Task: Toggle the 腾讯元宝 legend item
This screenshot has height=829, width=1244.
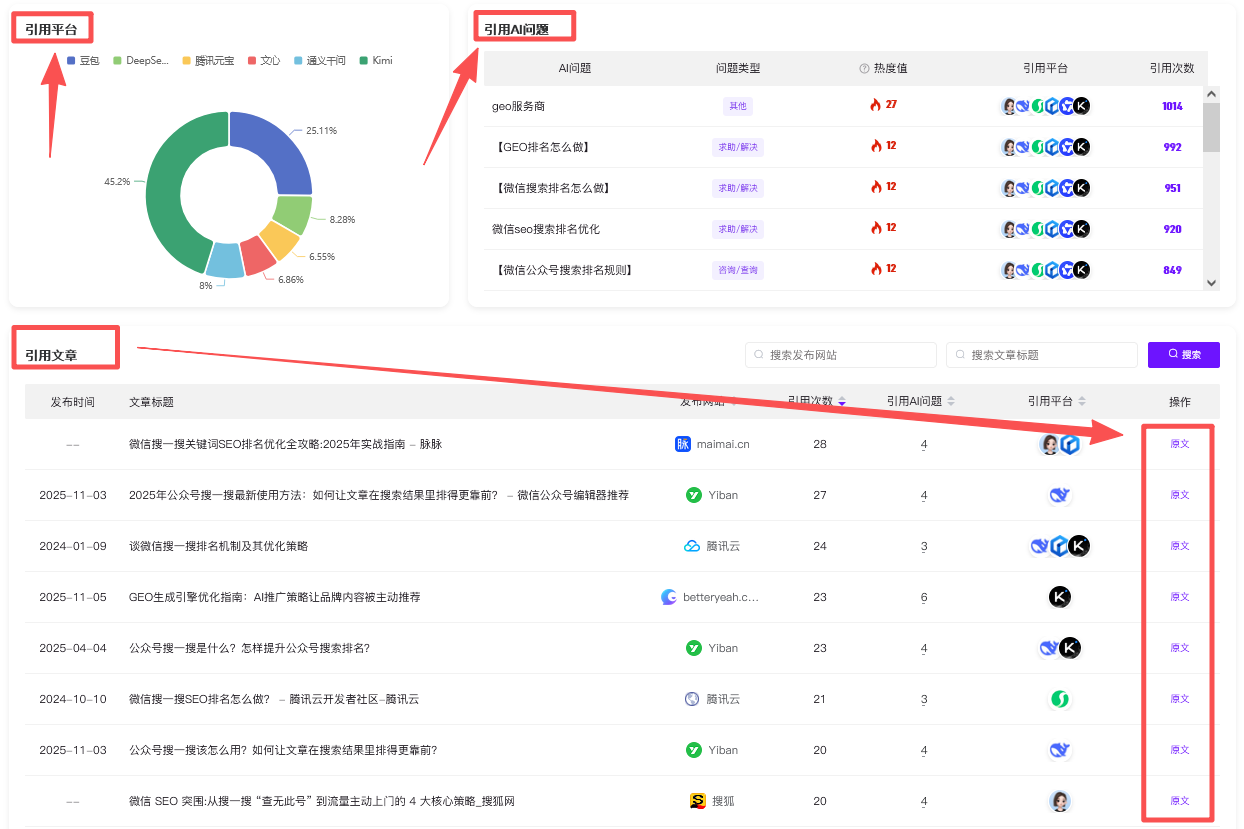Action: coord(208,61)
